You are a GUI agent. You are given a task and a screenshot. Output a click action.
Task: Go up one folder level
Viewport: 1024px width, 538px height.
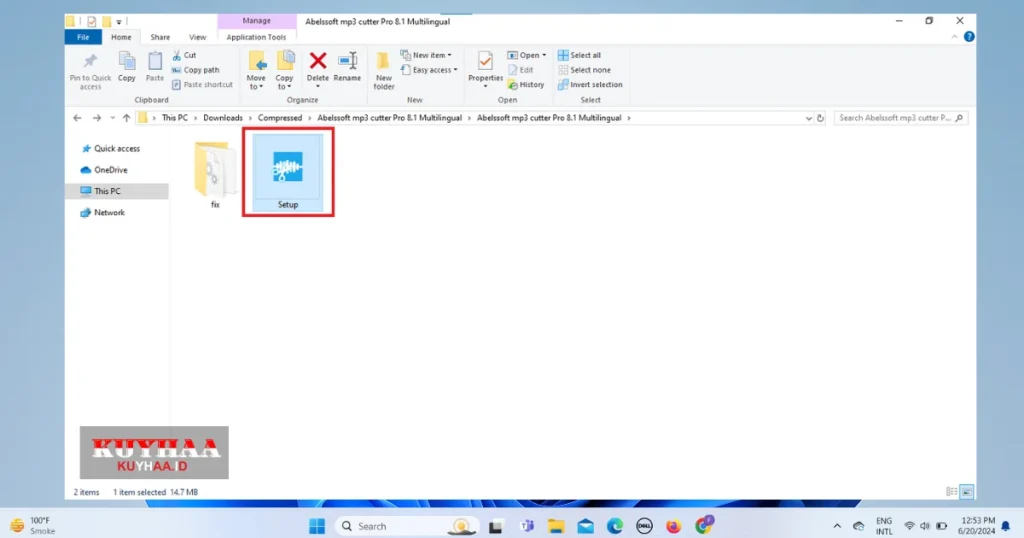coord(126,118)
